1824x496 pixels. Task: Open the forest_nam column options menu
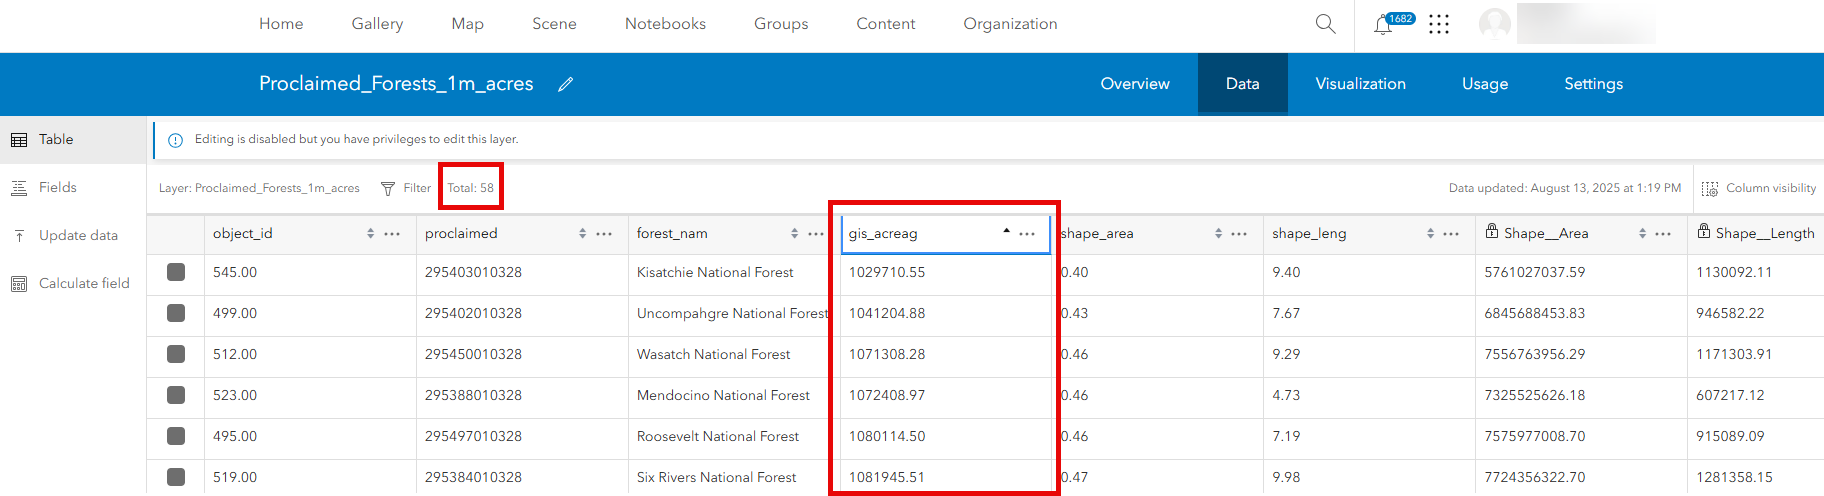point(816,234)
